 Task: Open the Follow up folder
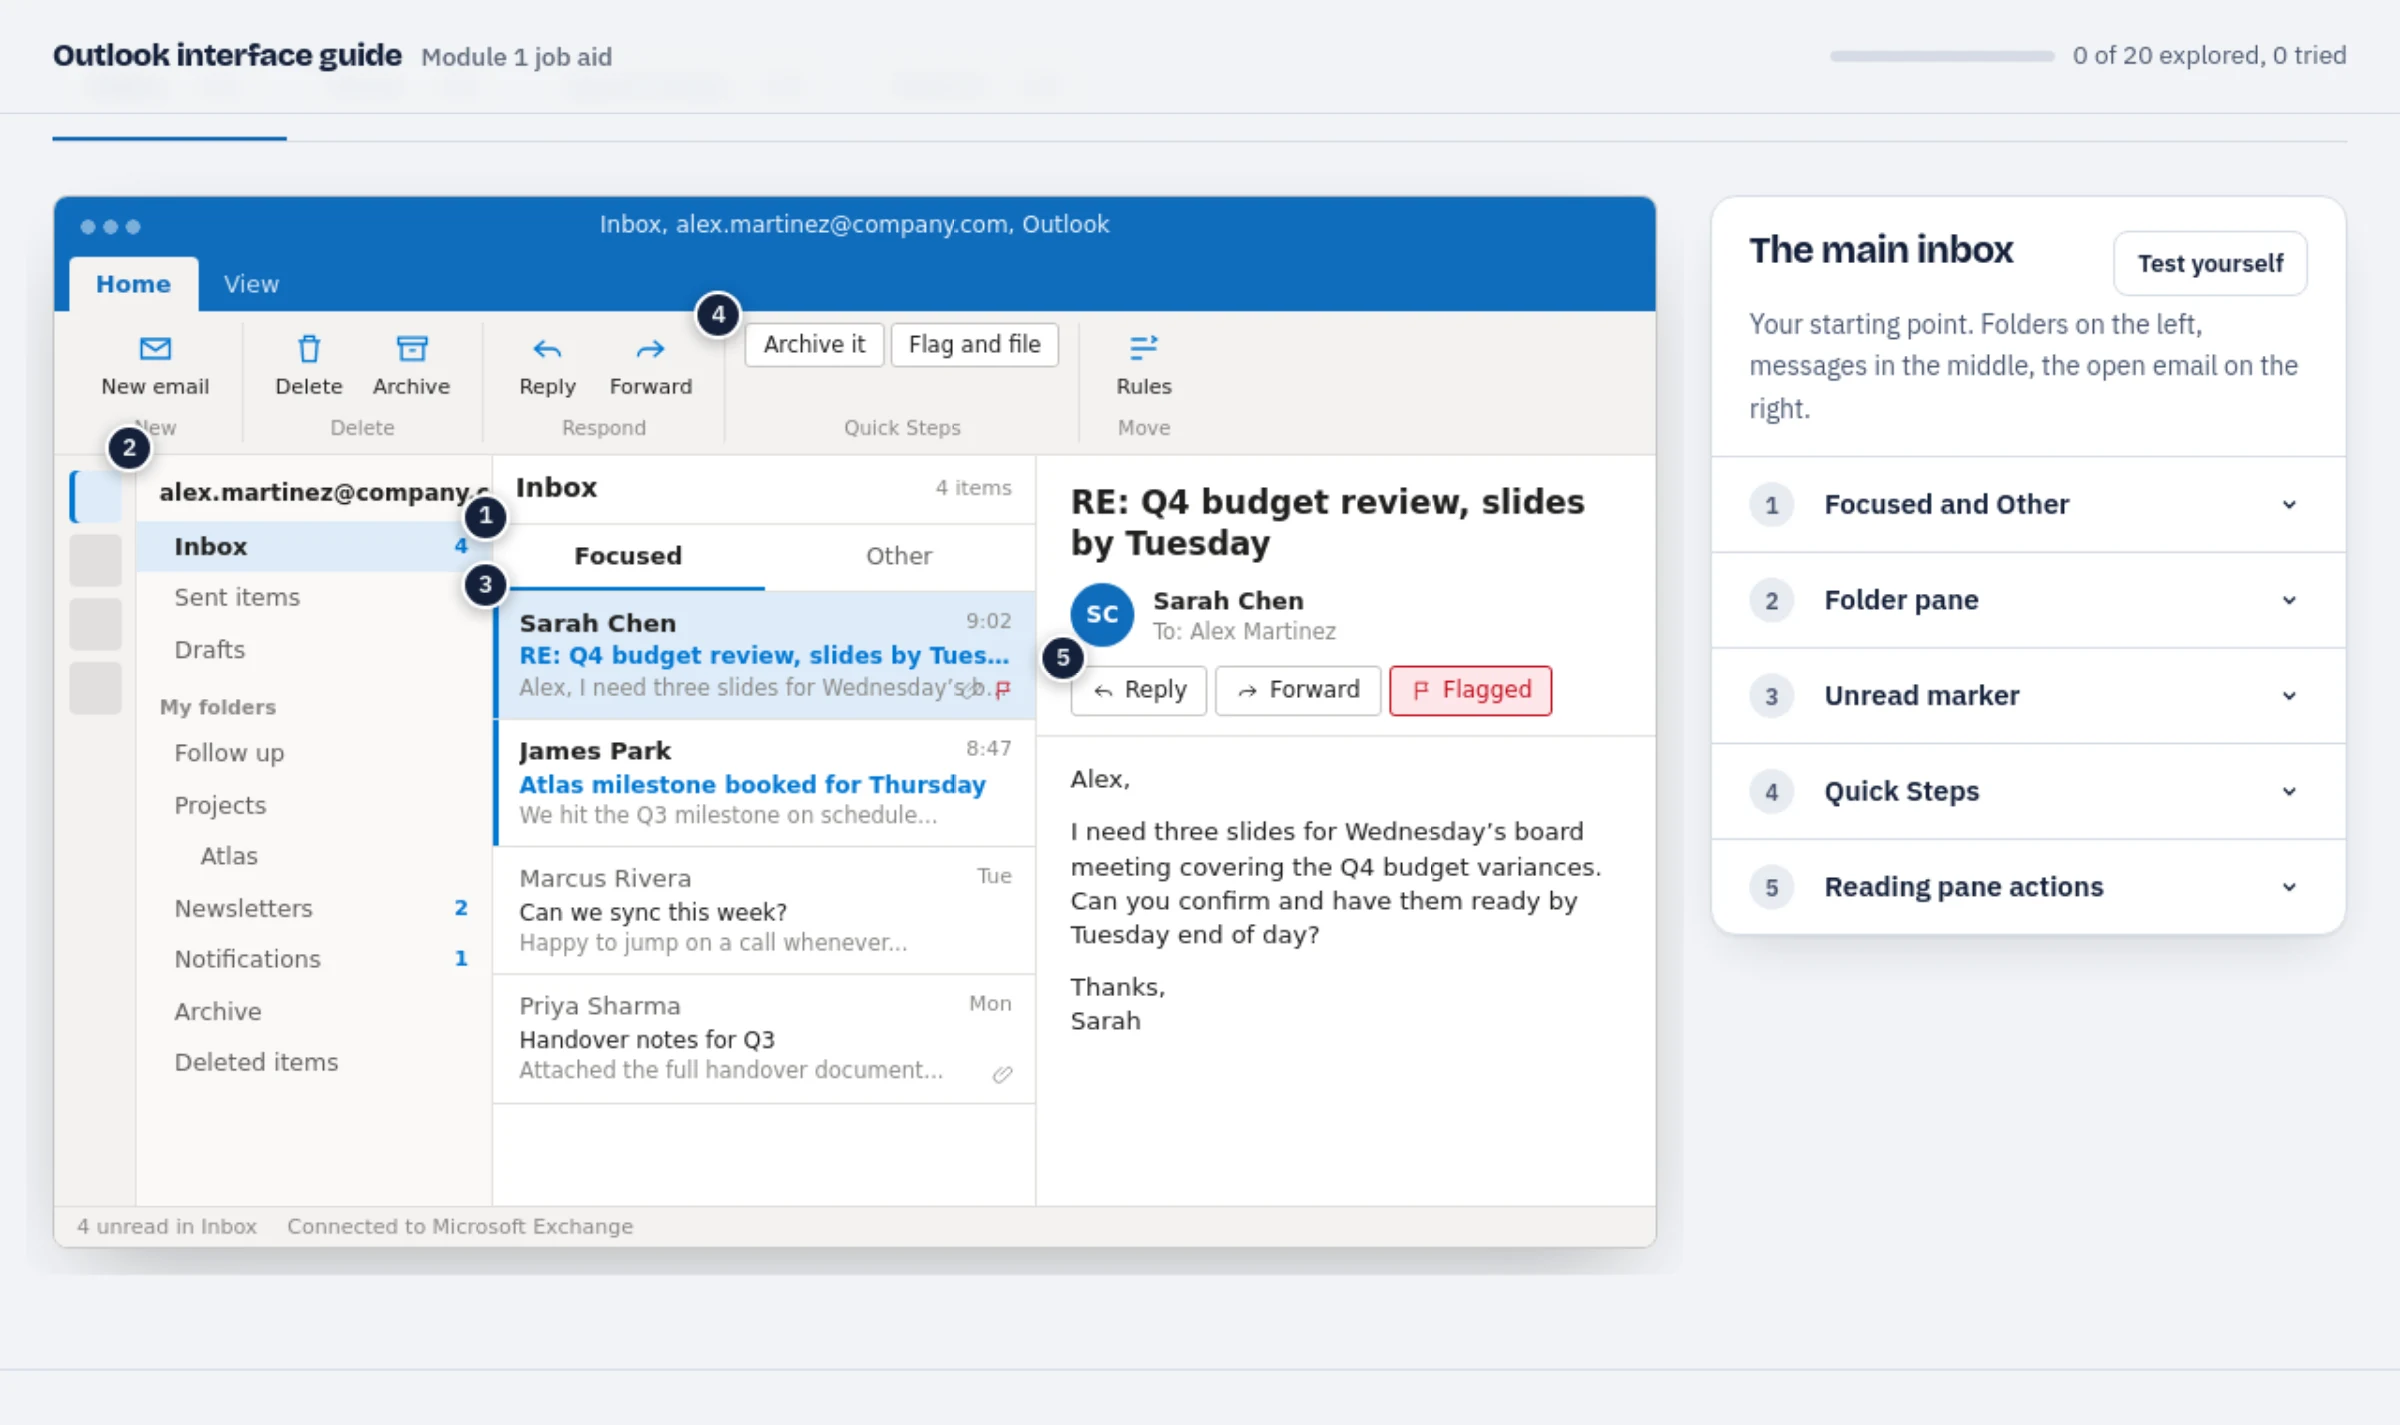point(313,752)
